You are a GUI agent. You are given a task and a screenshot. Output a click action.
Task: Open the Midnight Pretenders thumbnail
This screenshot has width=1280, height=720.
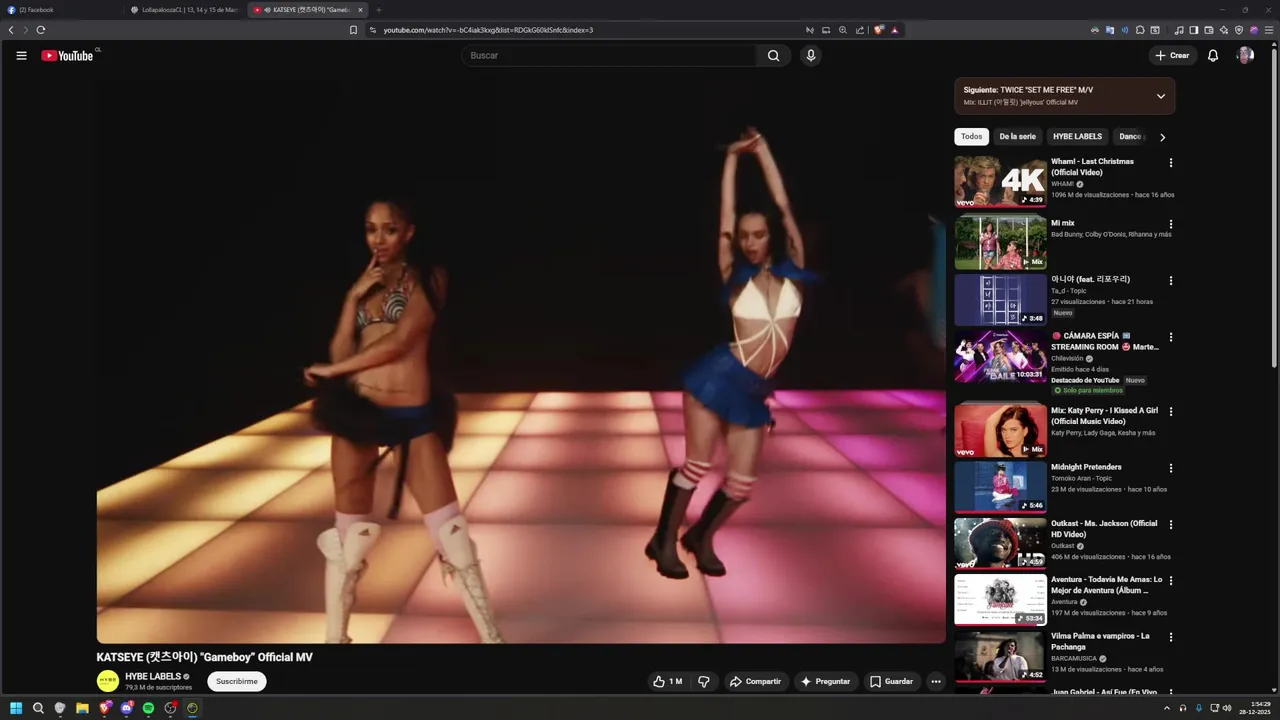click(1000, 486)
